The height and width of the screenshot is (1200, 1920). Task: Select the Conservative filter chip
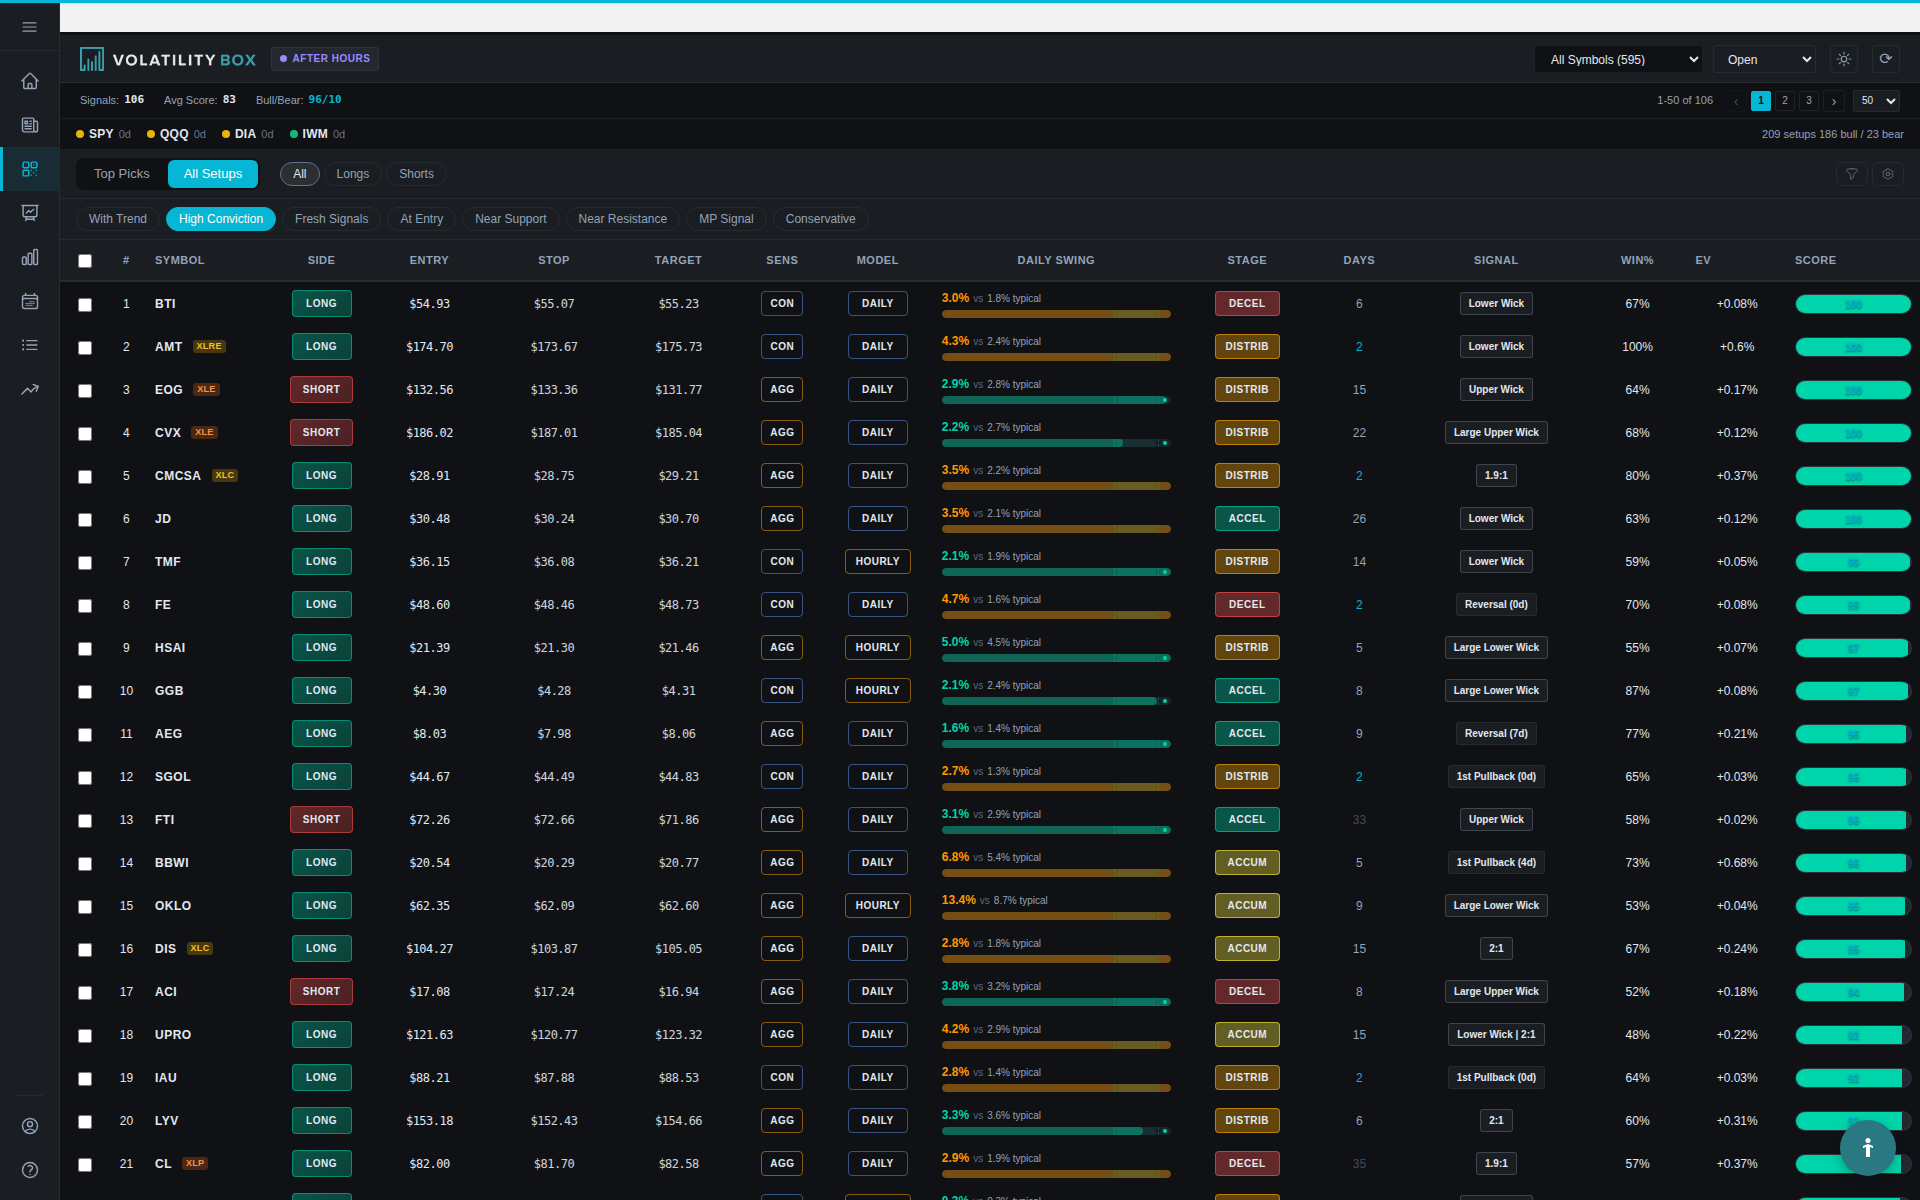pyautogui.click(x=820, y=219)
